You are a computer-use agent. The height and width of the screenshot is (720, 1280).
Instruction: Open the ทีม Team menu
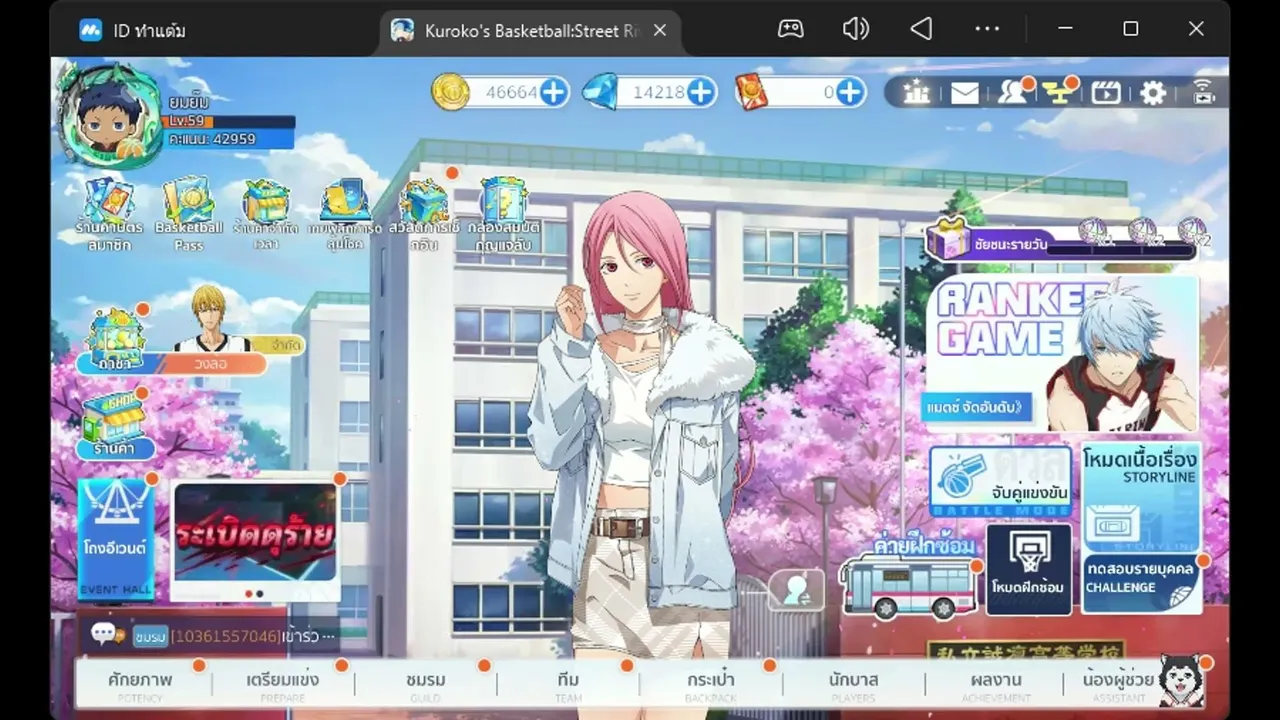coord(568,684)
